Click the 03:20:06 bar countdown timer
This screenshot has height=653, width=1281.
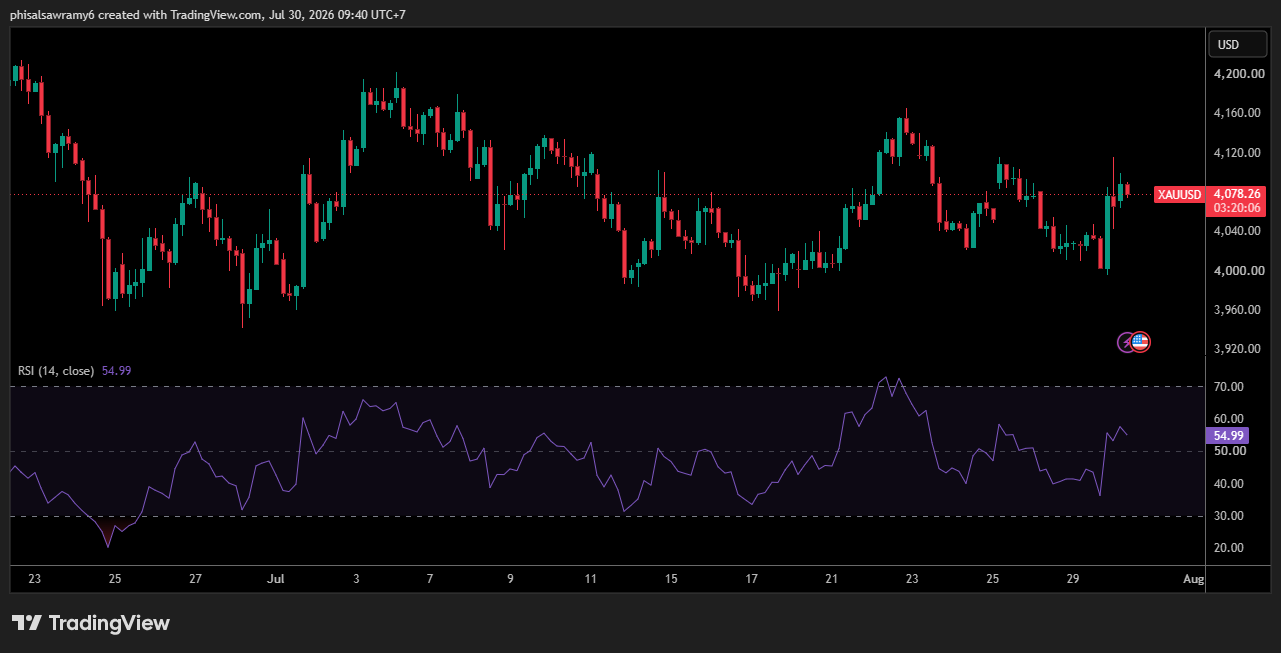click(1237, 208)
